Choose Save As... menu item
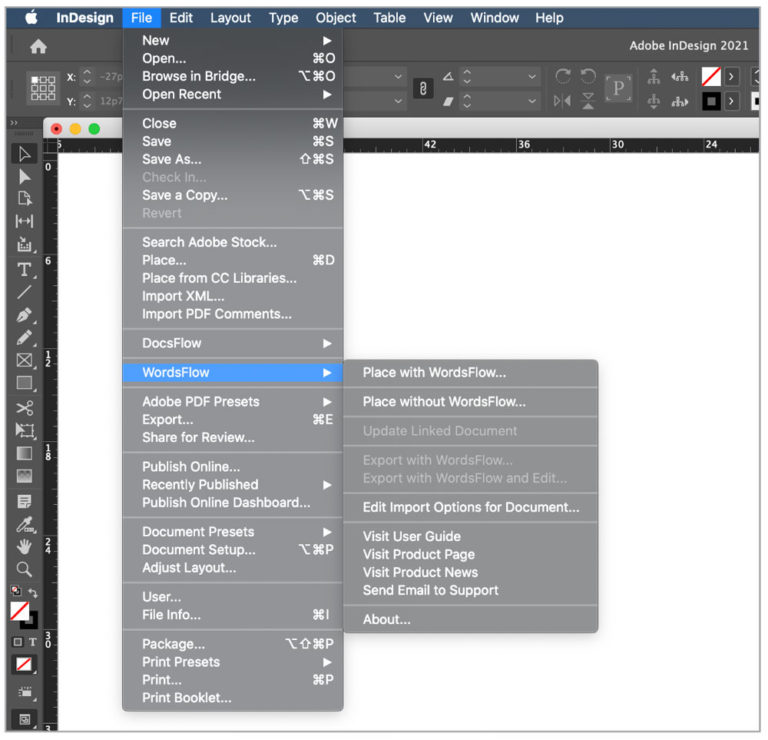The width and height of the screenshot is (768, 740). 233,160
